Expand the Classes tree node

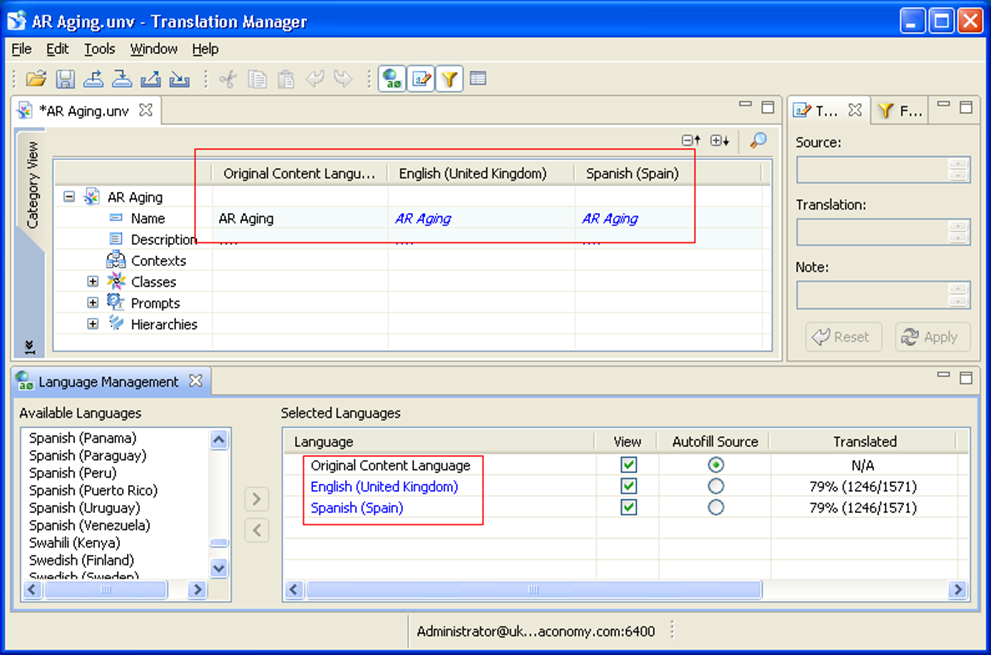coord(93,282)
